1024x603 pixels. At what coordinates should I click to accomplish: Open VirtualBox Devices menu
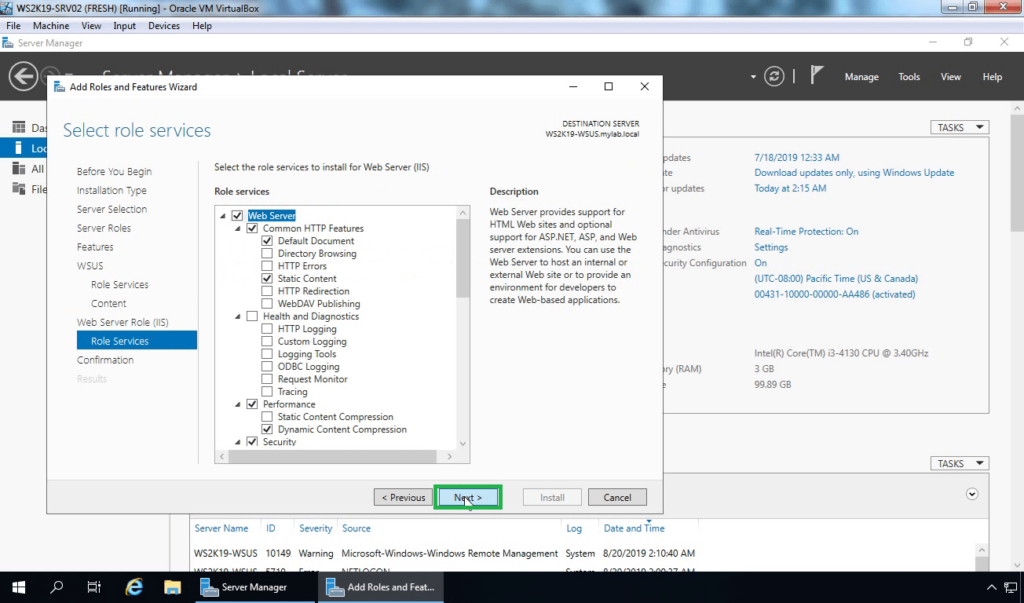164,25
